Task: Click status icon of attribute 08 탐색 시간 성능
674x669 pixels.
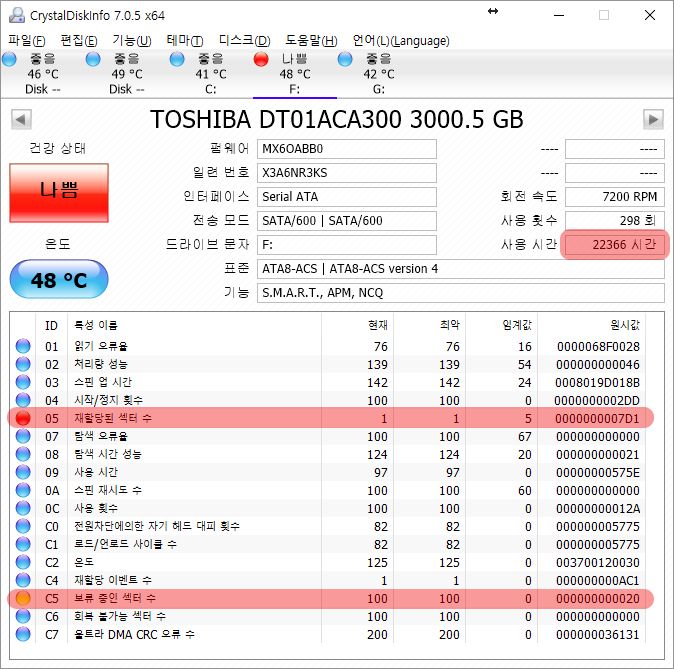Action: [x=23, y=454]
